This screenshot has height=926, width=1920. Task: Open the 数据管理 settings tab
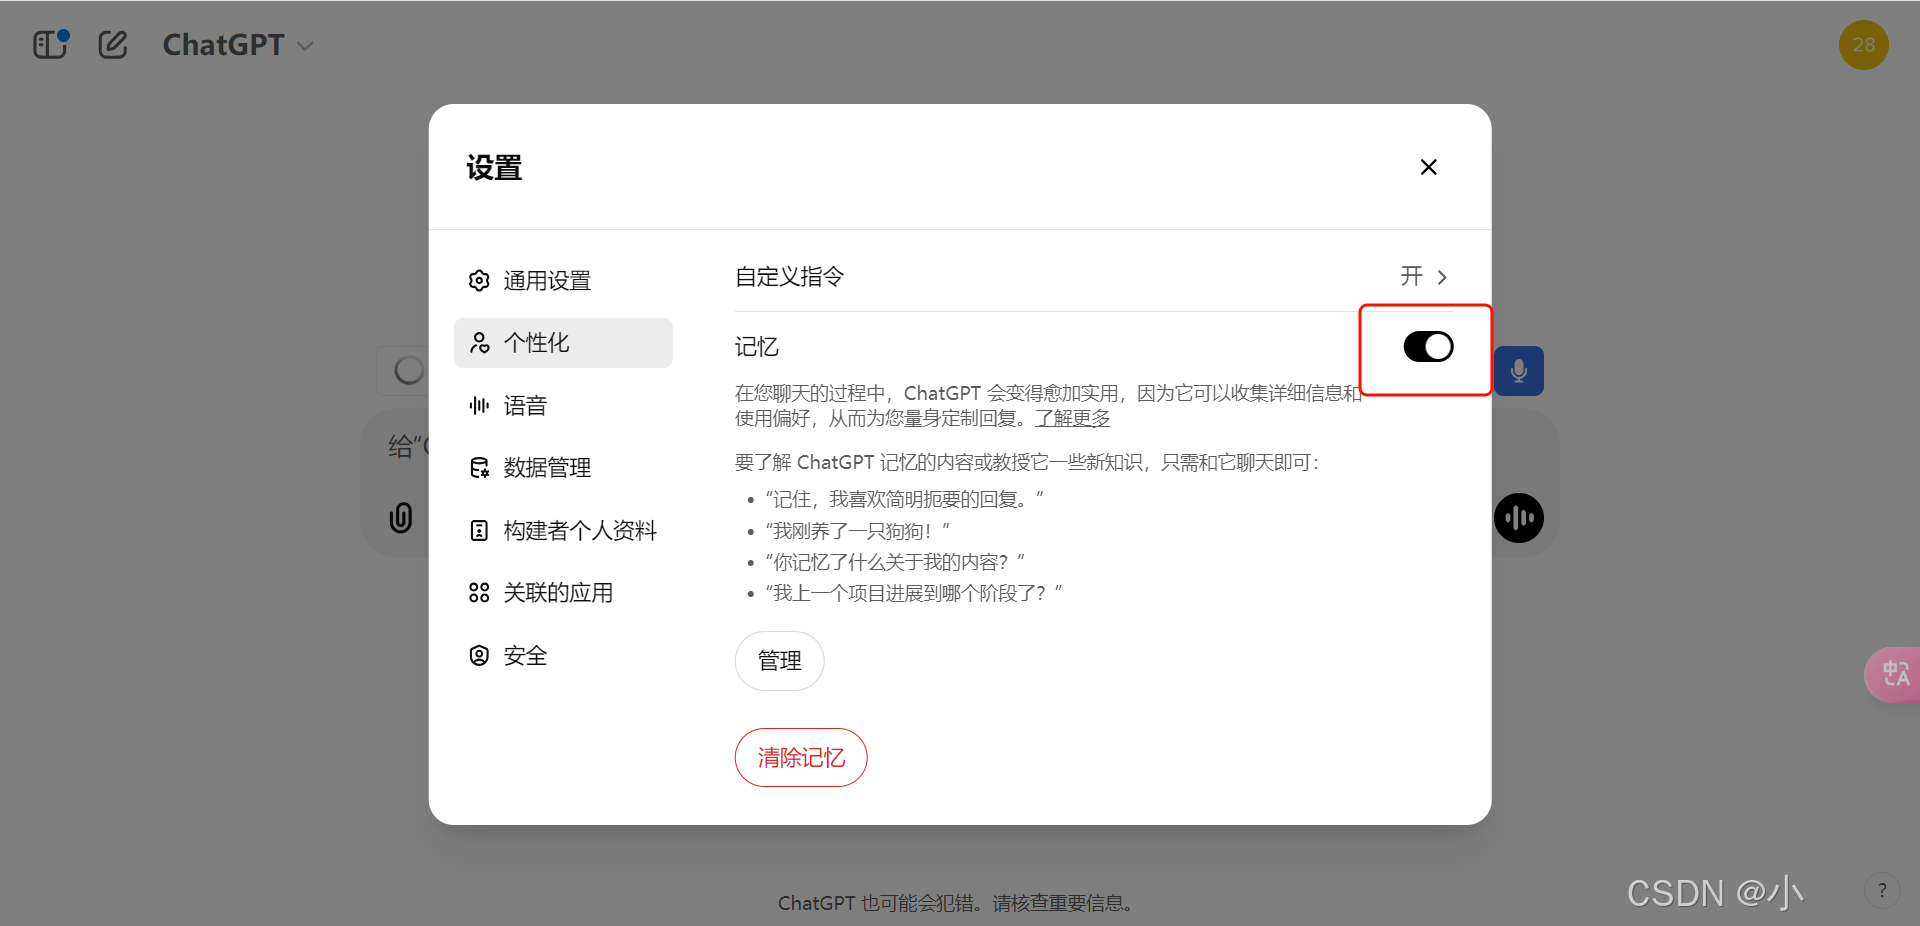tap(563, 468)
